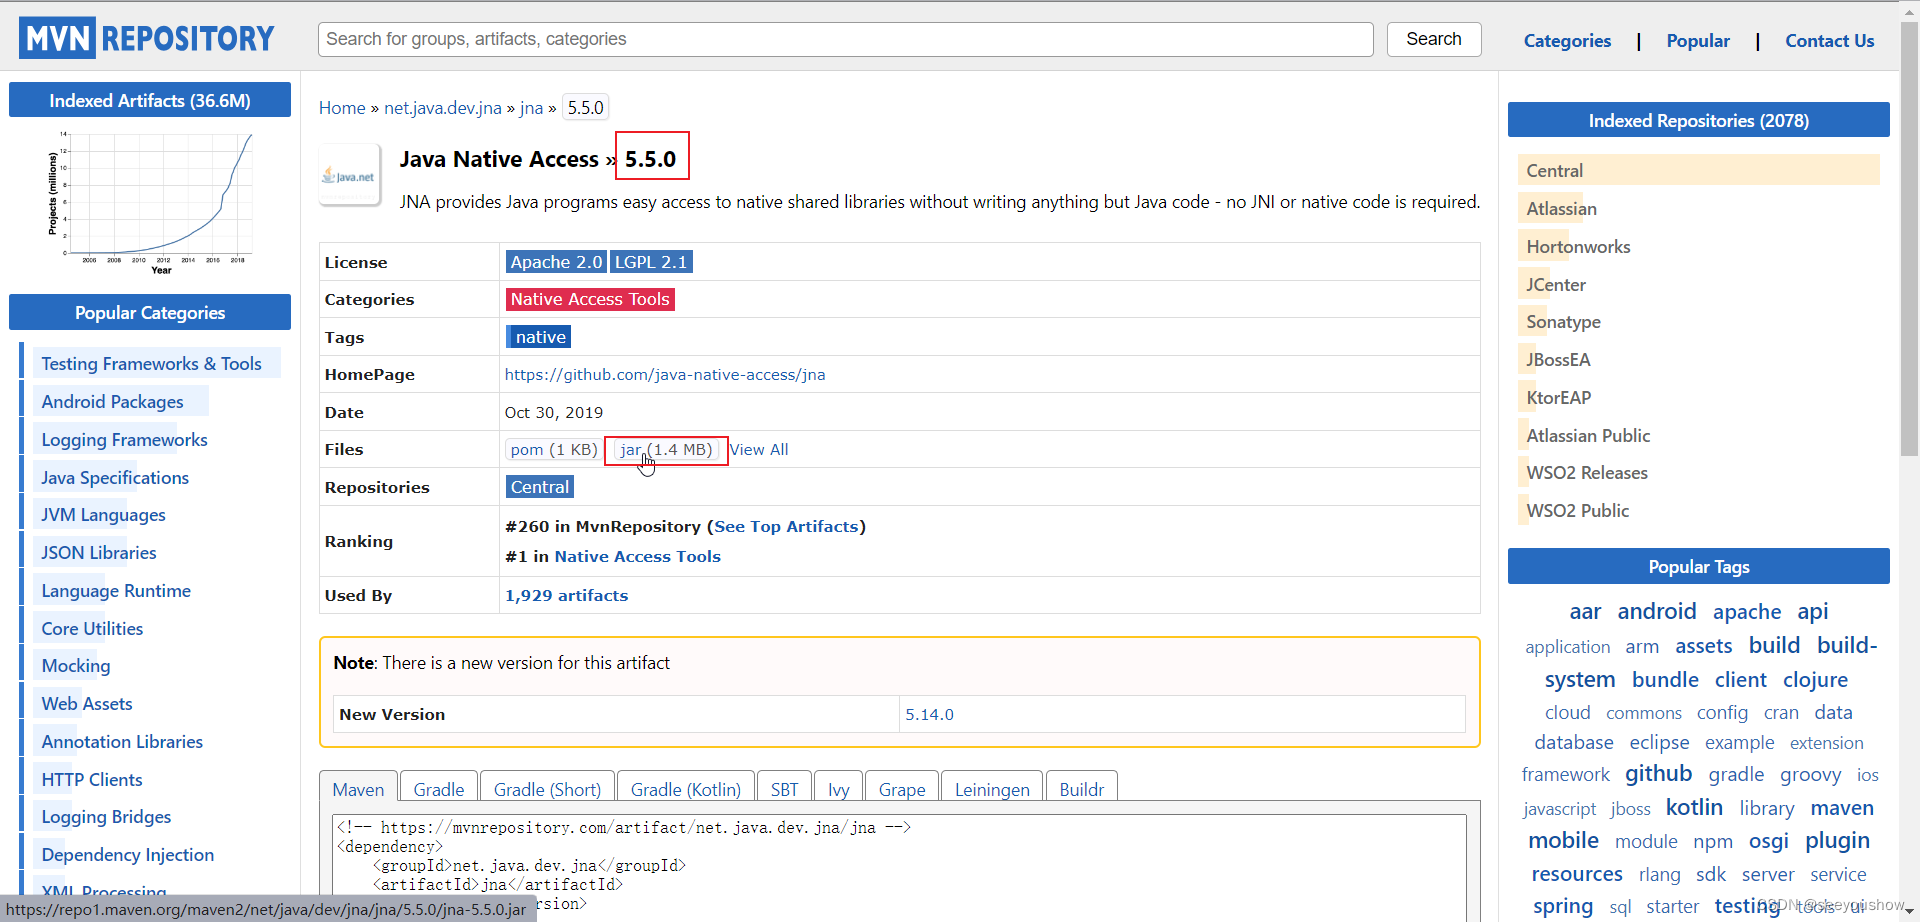Open the Central indexed repository
The image size is (1920, 922).
(1554, 171)
